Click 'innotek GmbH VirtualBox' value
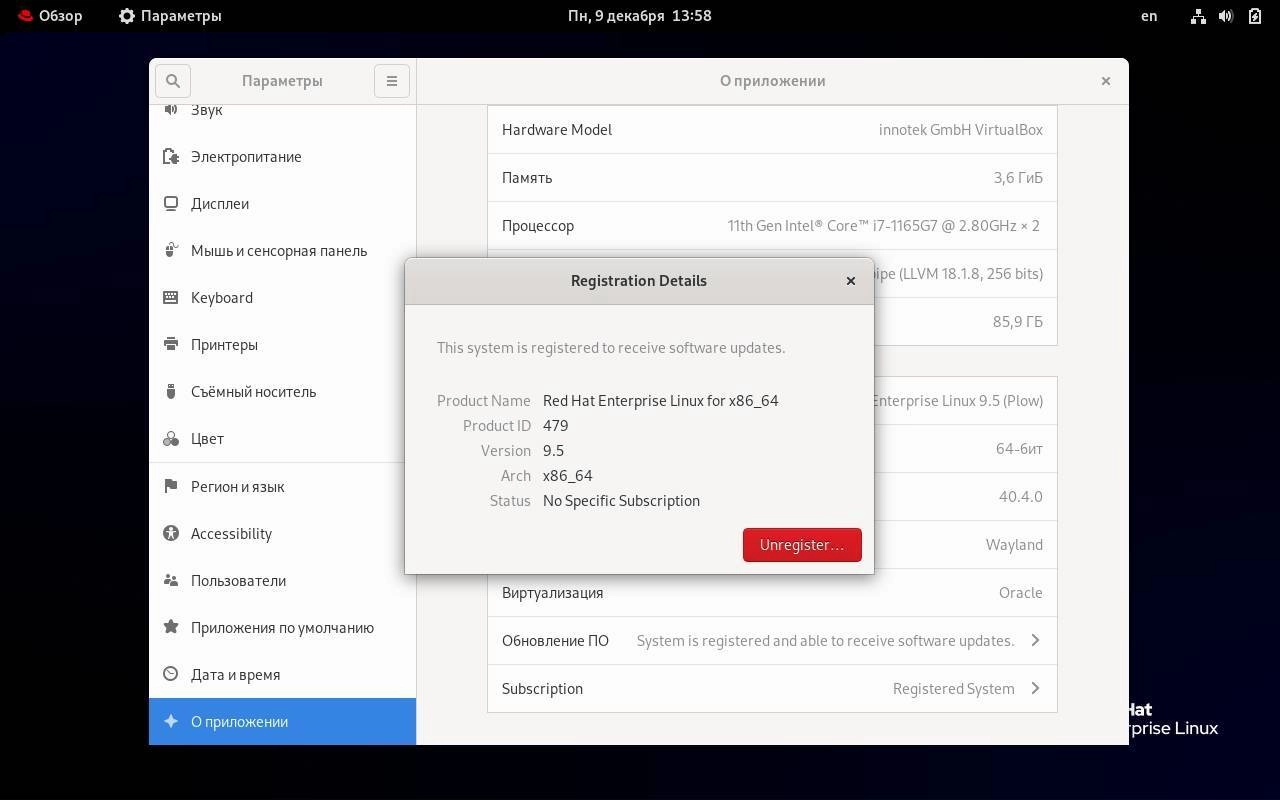 (x=961, y=129)
